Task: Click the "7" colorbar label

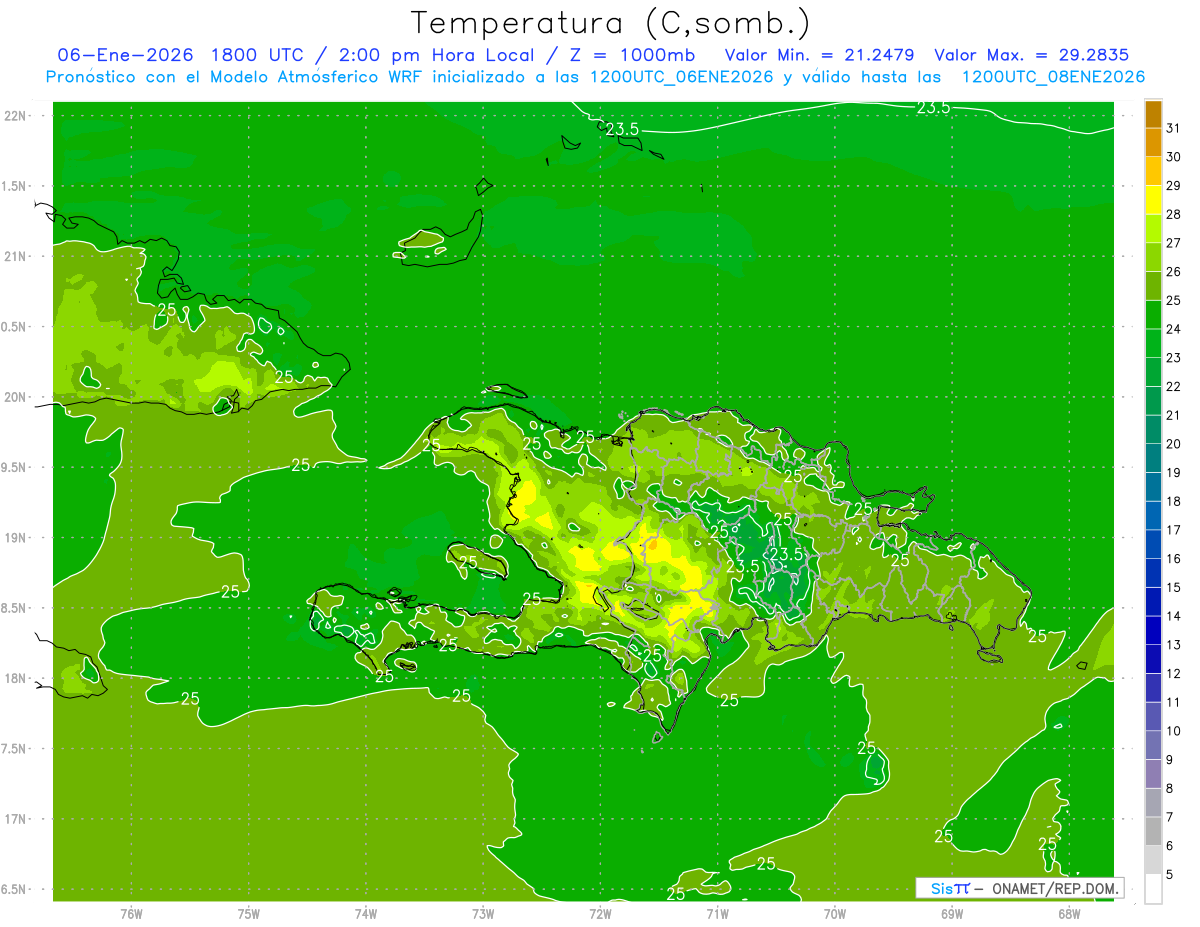Action: (x=1169, y=817)
